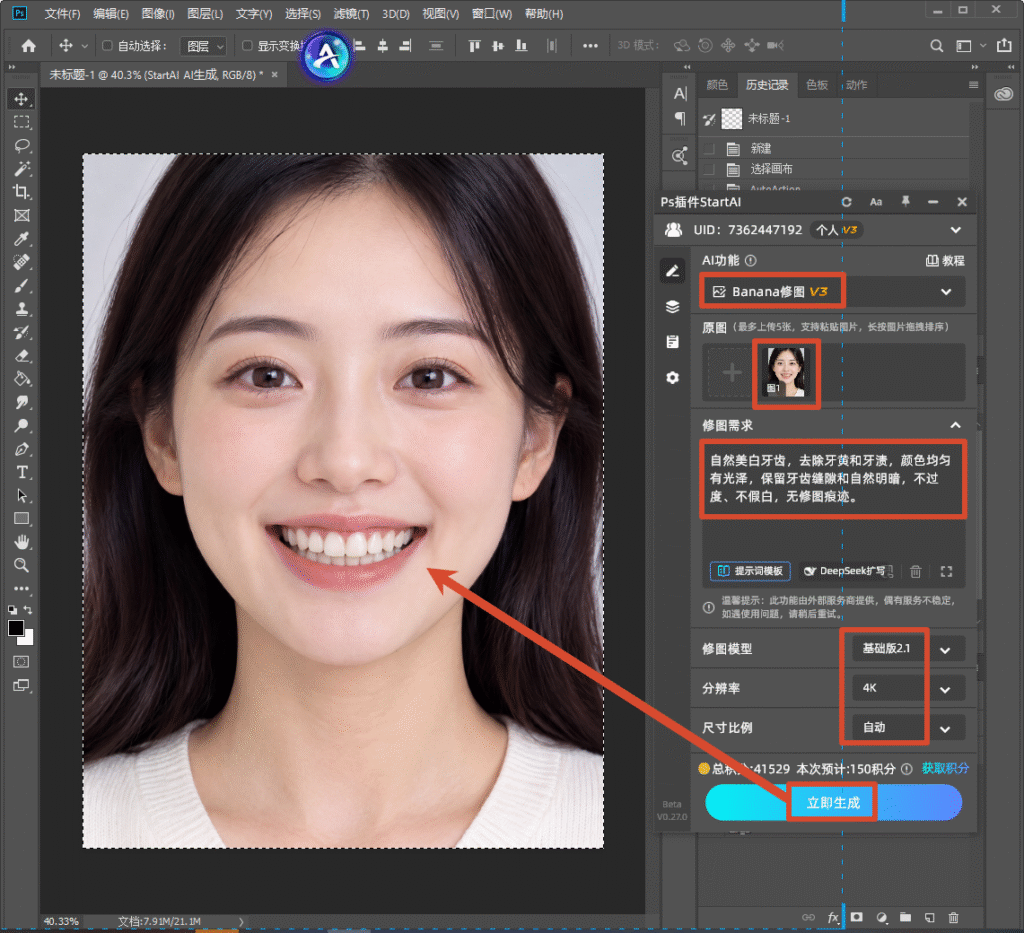Select the Rectangle shape tool

[x=22, y=519]
